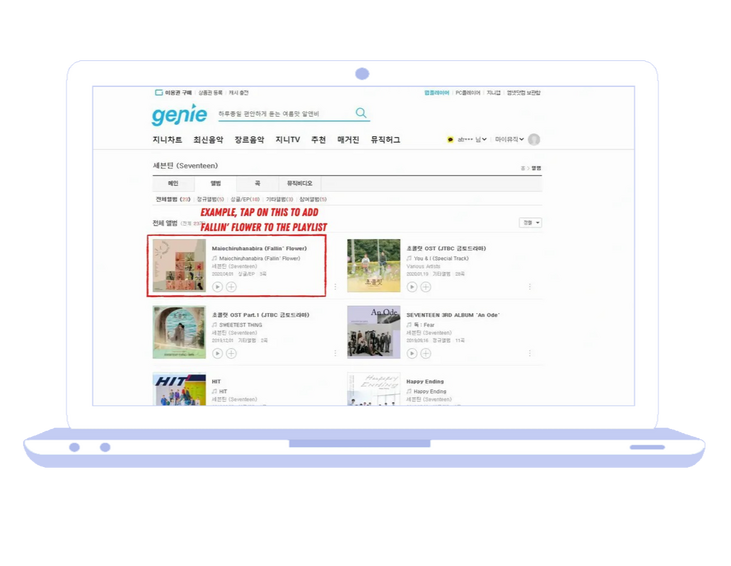Add SWEETEST THING album to playlist

(231, 353)
